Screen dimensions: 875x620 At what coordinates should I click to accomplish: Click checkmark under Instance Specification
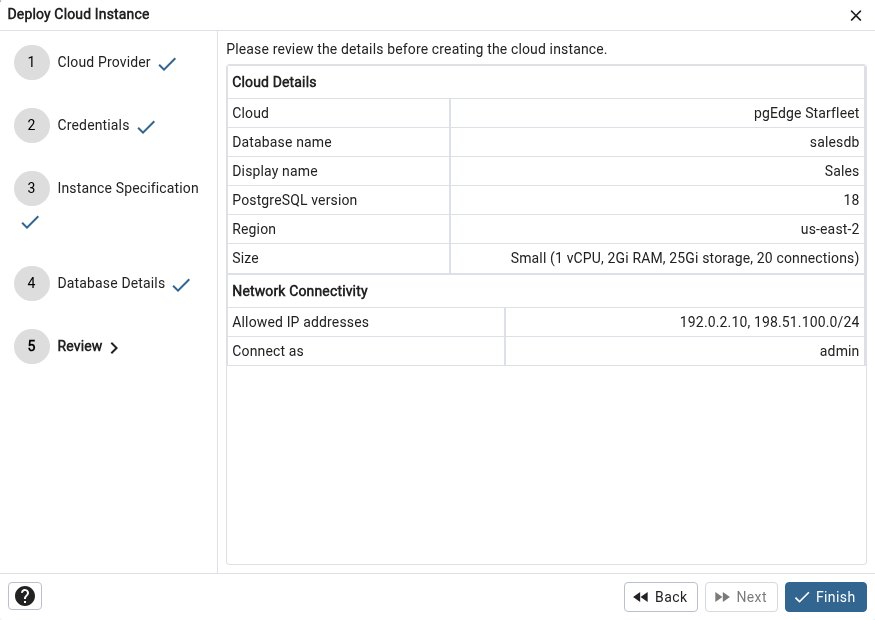[30, 222]
